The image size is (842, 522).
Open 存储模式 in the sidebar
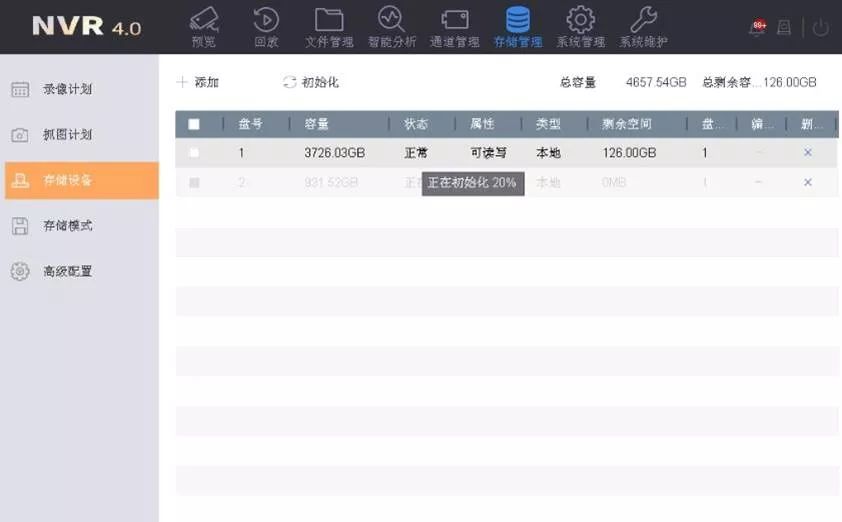pos(67,226)
